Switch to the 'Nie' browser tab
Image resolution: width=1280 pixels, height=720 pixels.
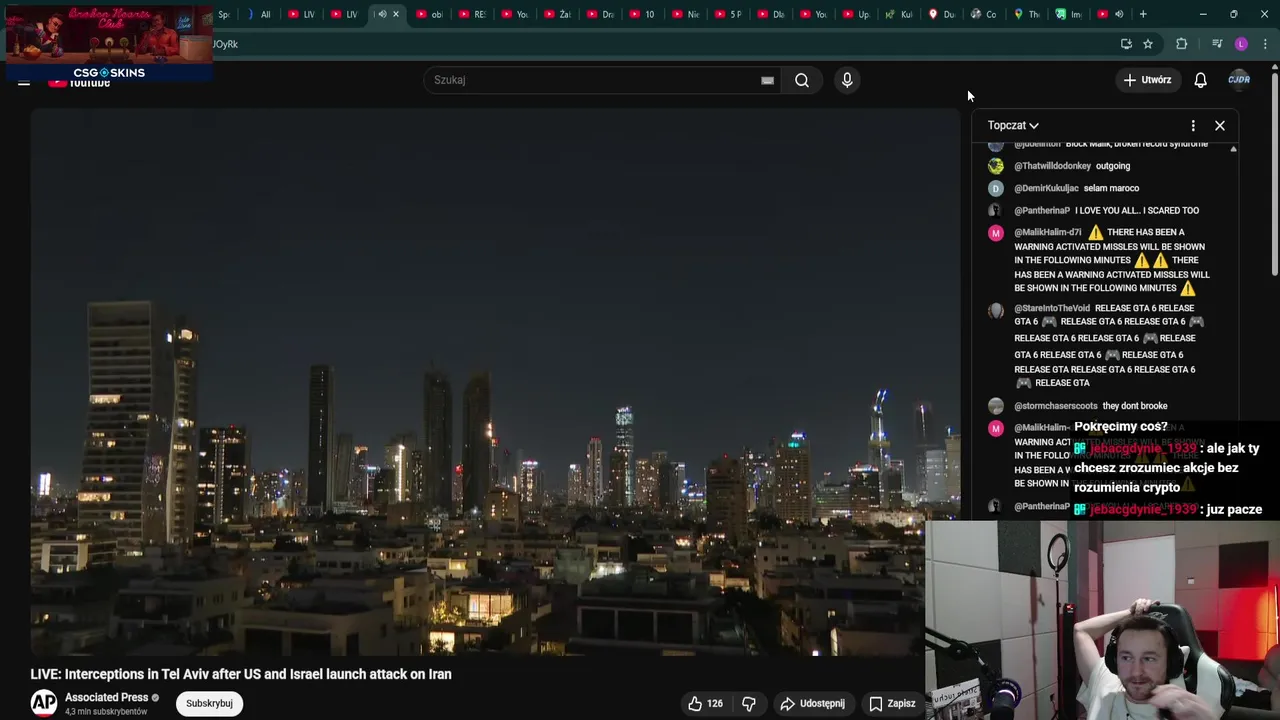pos(686,14)
